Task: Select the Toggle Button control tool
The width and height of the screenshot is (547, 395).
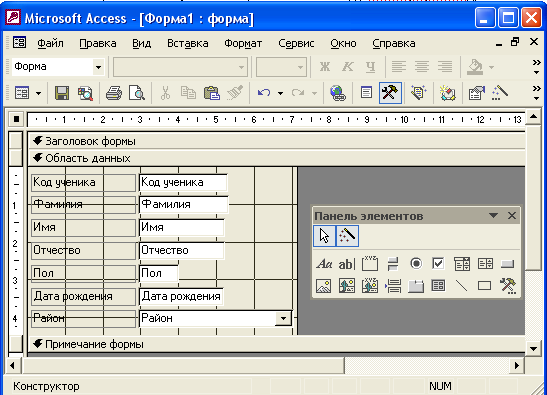Action: point(393,264)
